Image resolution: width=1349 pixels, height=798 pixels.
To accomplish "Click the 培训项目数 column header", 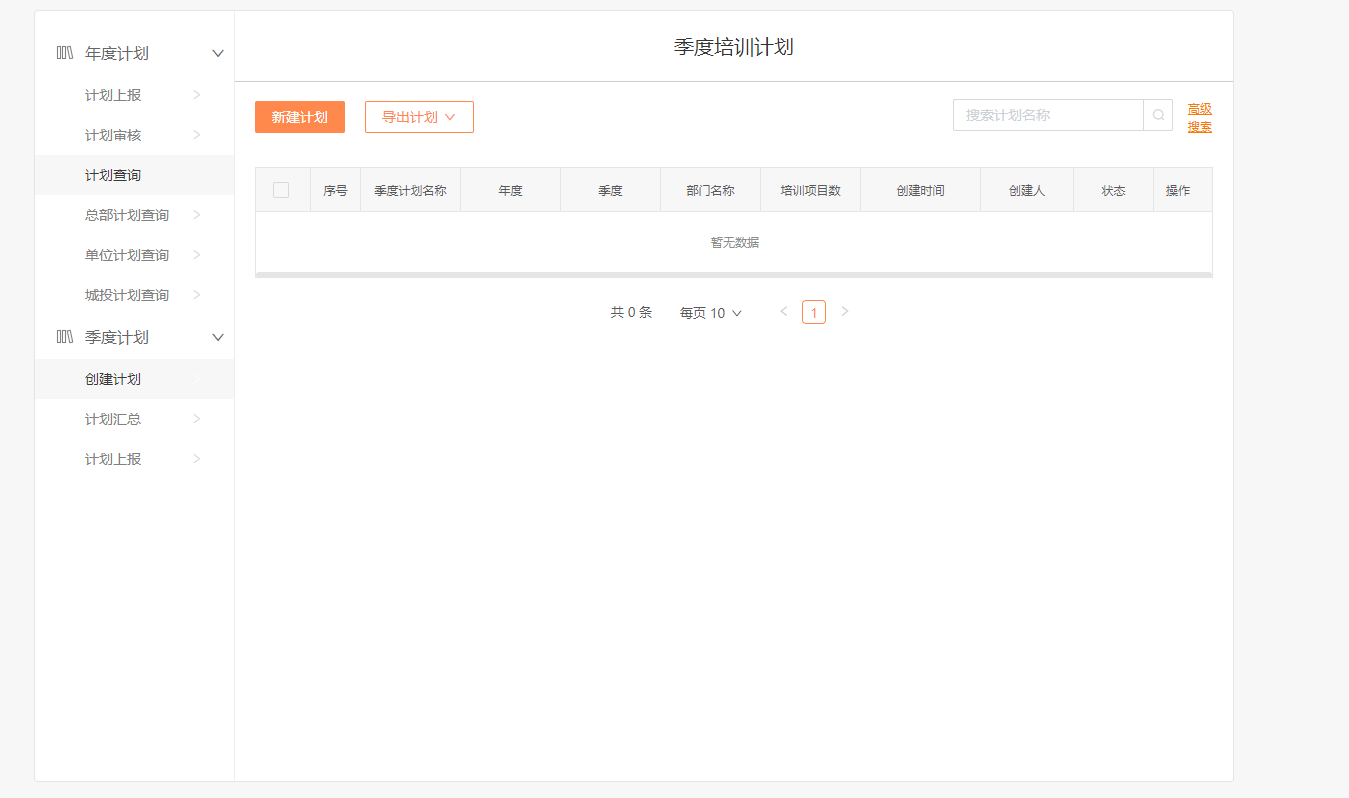I will pyautogui.click(x=811, y=190).
